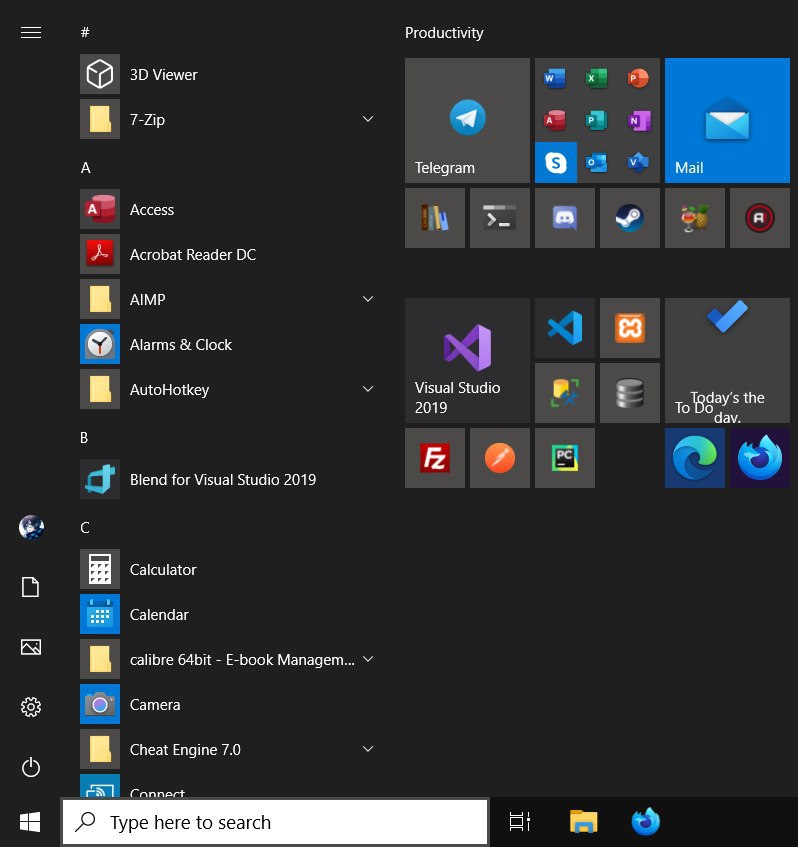
Task: Open the grey database tile
Action: coord(629,393)
